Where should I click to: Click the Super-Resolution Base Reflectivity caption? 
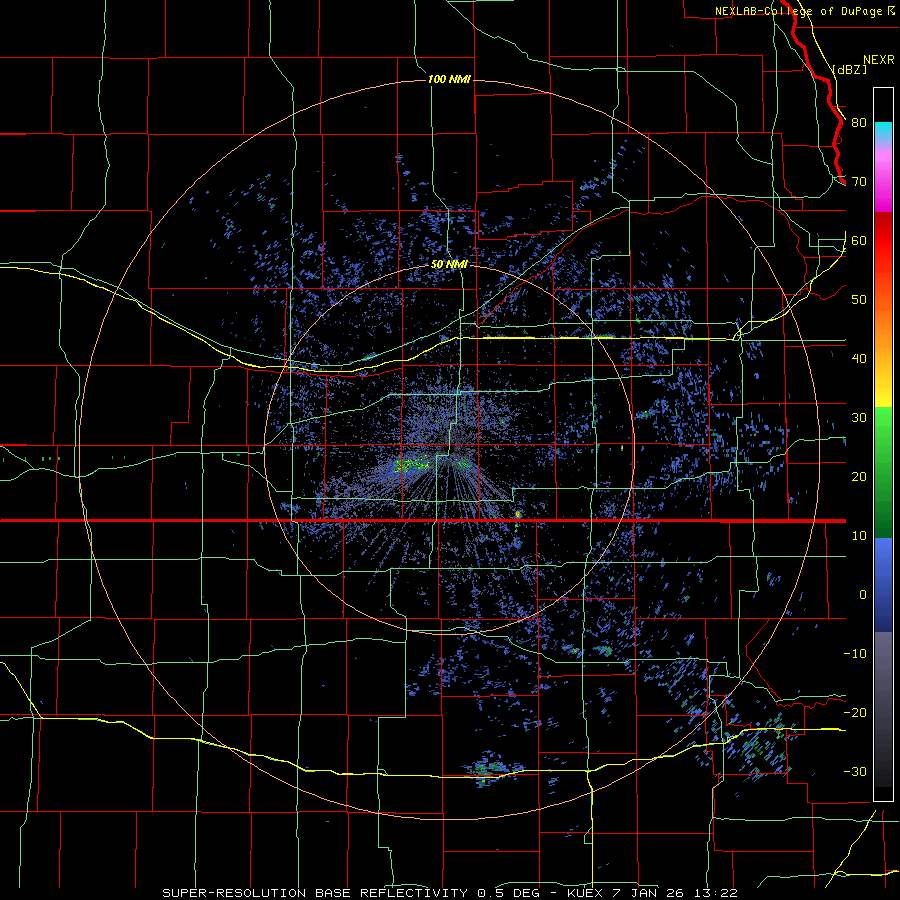(315, 893)
